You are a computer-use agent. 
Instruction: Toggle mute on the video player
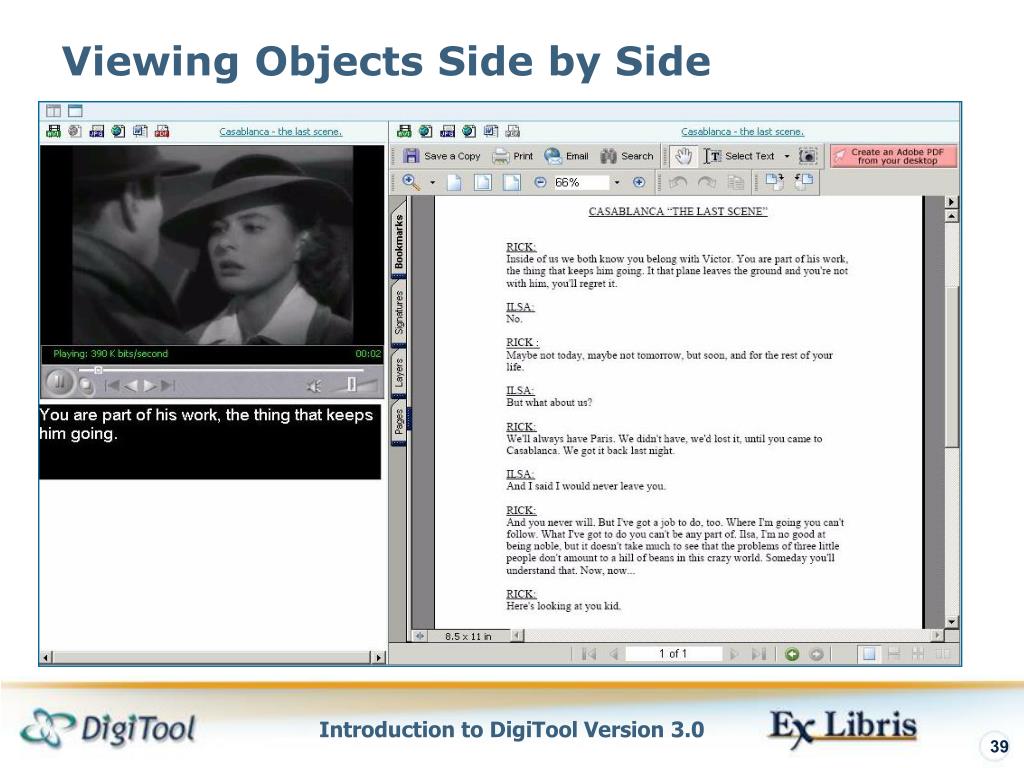314,386
